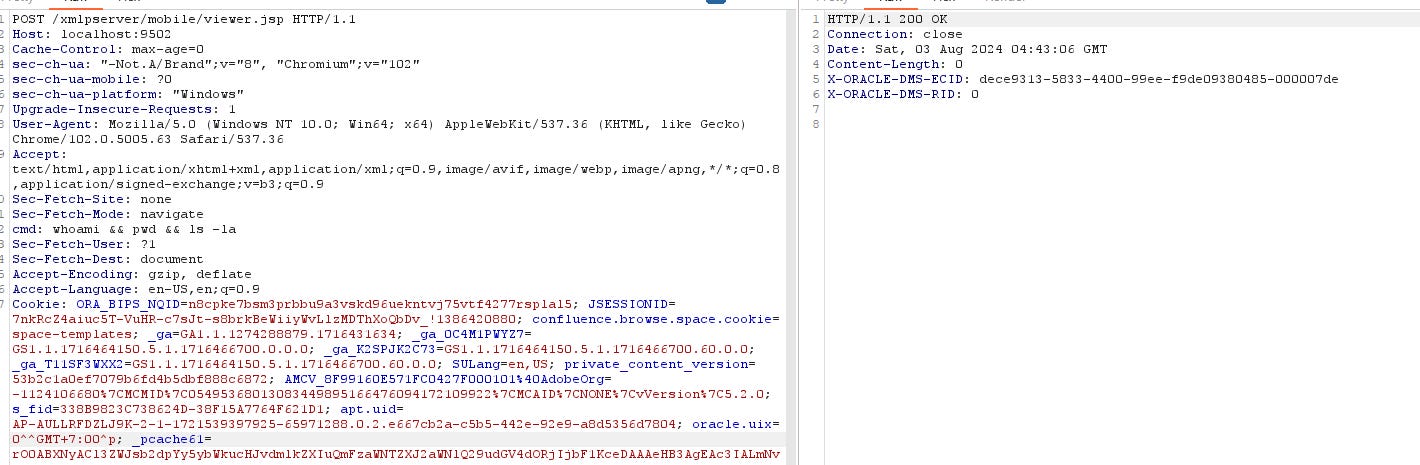Select the application/signed-exchange;v=b3 line
Screen dimensions: 1420x465
(168, 184)
